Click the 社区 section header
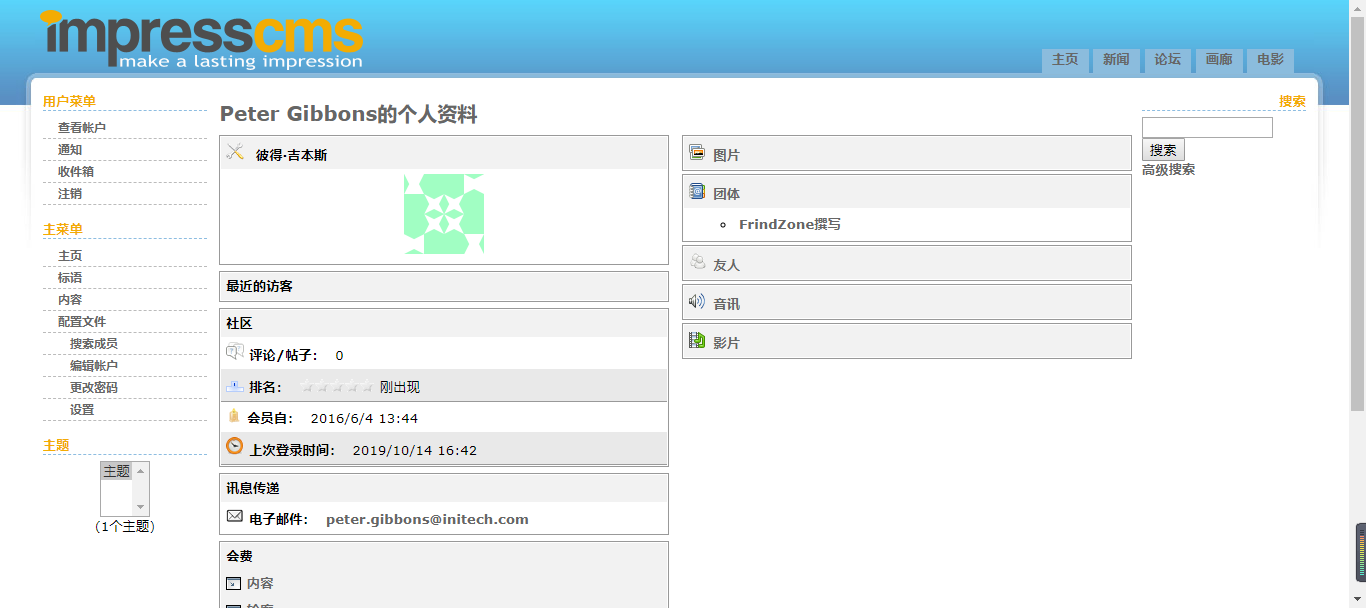 point(444,323)
